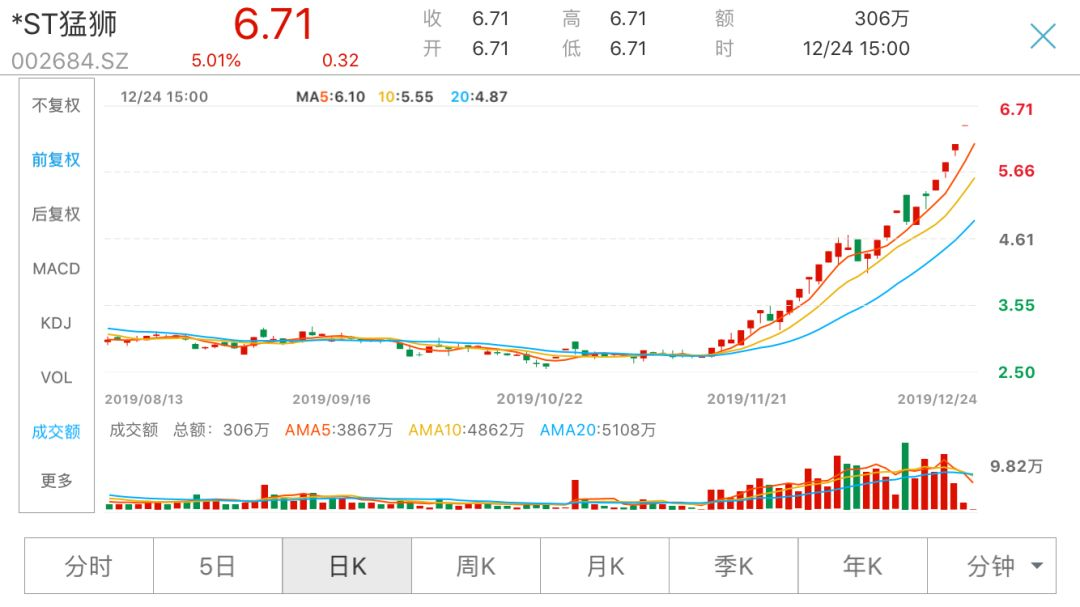Click the large current price 6.71
This screenshot has height=607, width=1080.
[x=273, y=24]
